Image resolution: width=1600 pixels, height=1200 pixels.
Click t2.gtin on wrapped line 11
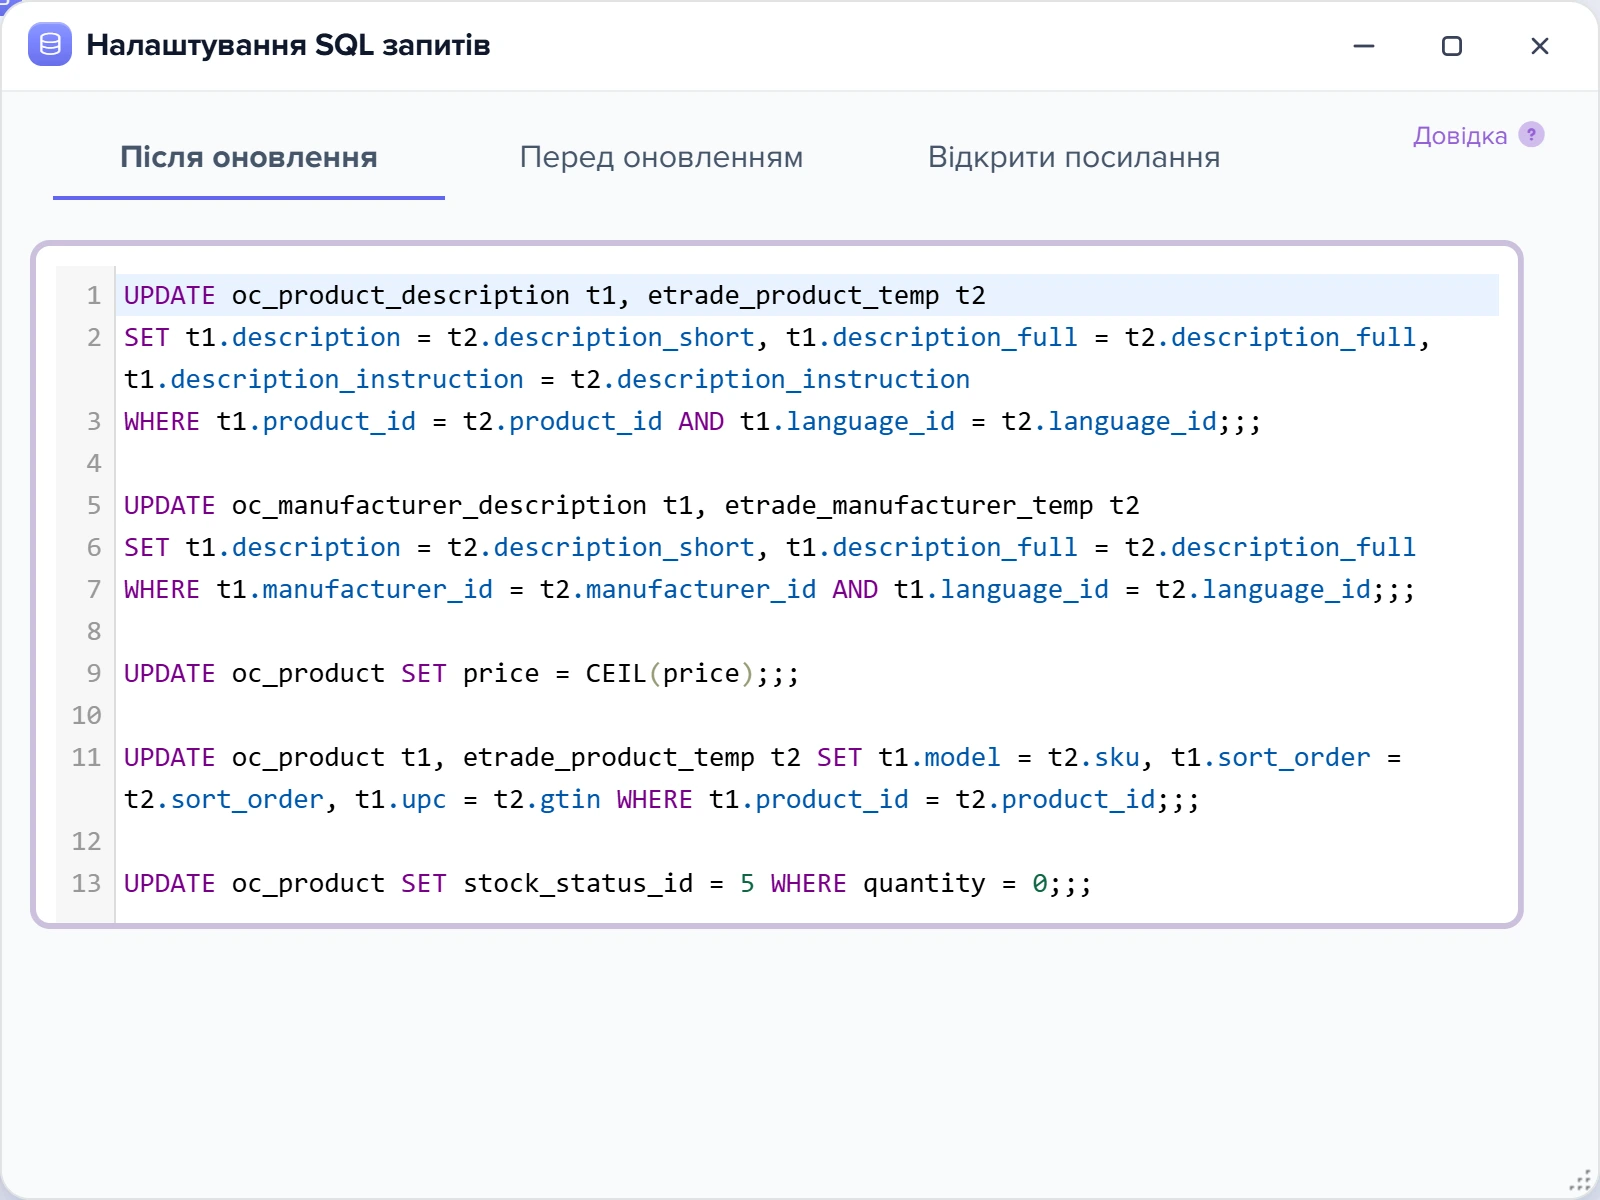click(x=547, y=800)
